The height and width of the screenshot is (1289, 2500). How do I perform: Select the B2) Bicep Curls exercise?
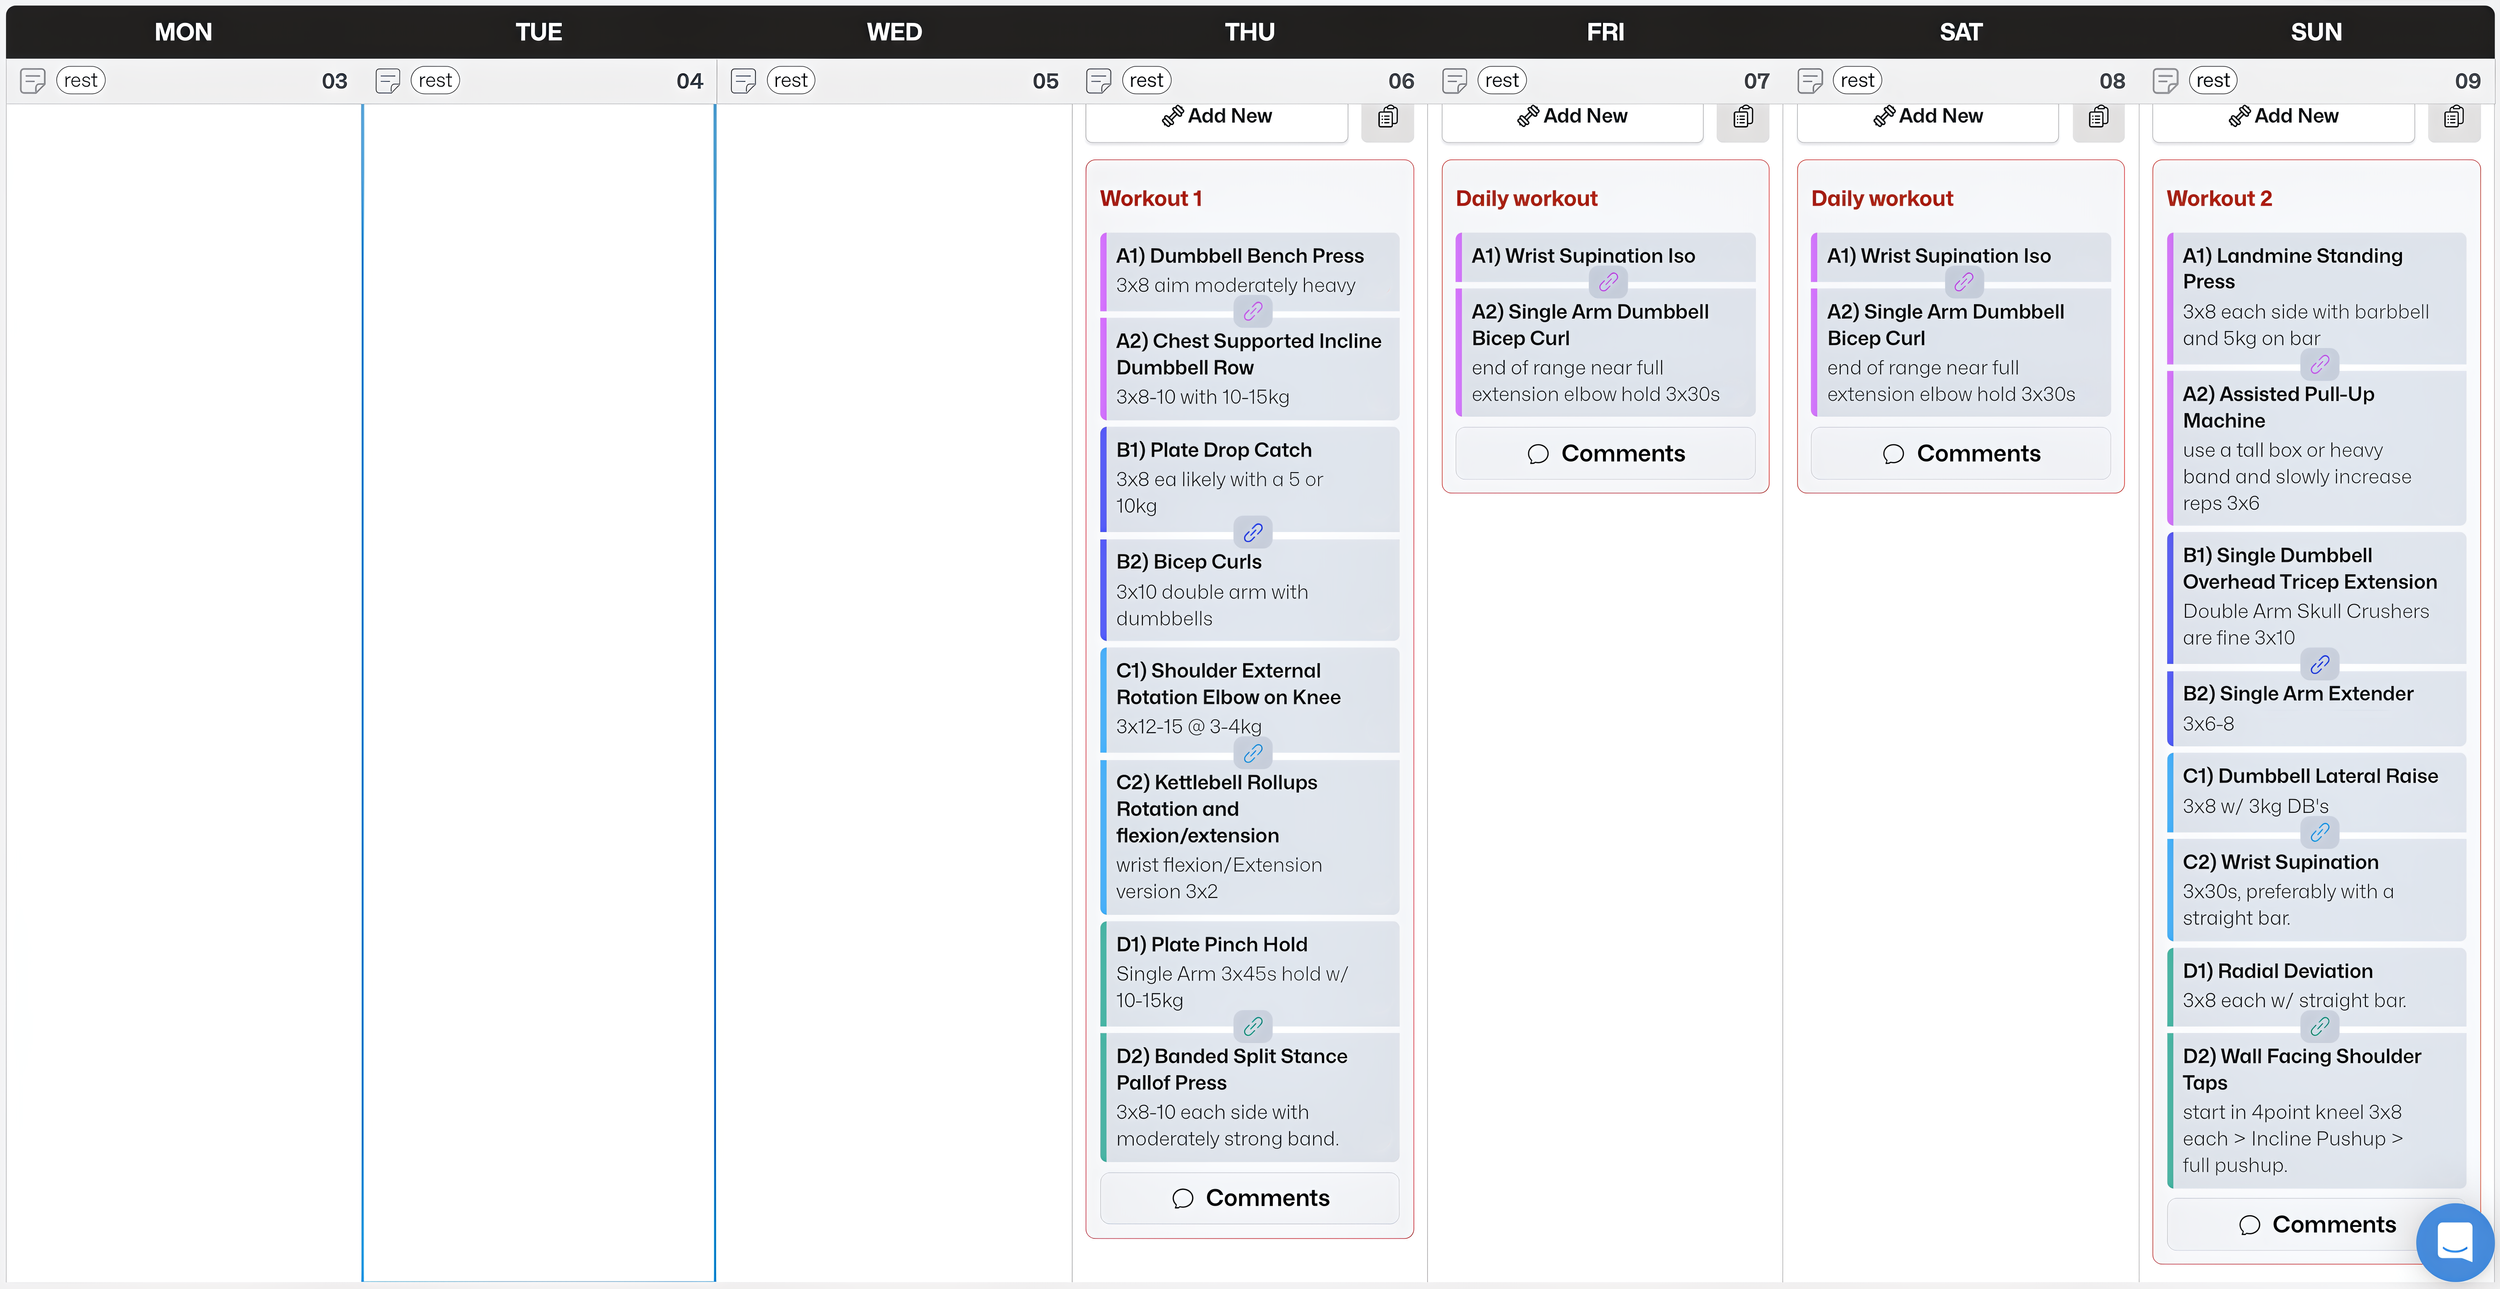point(1250,590)
